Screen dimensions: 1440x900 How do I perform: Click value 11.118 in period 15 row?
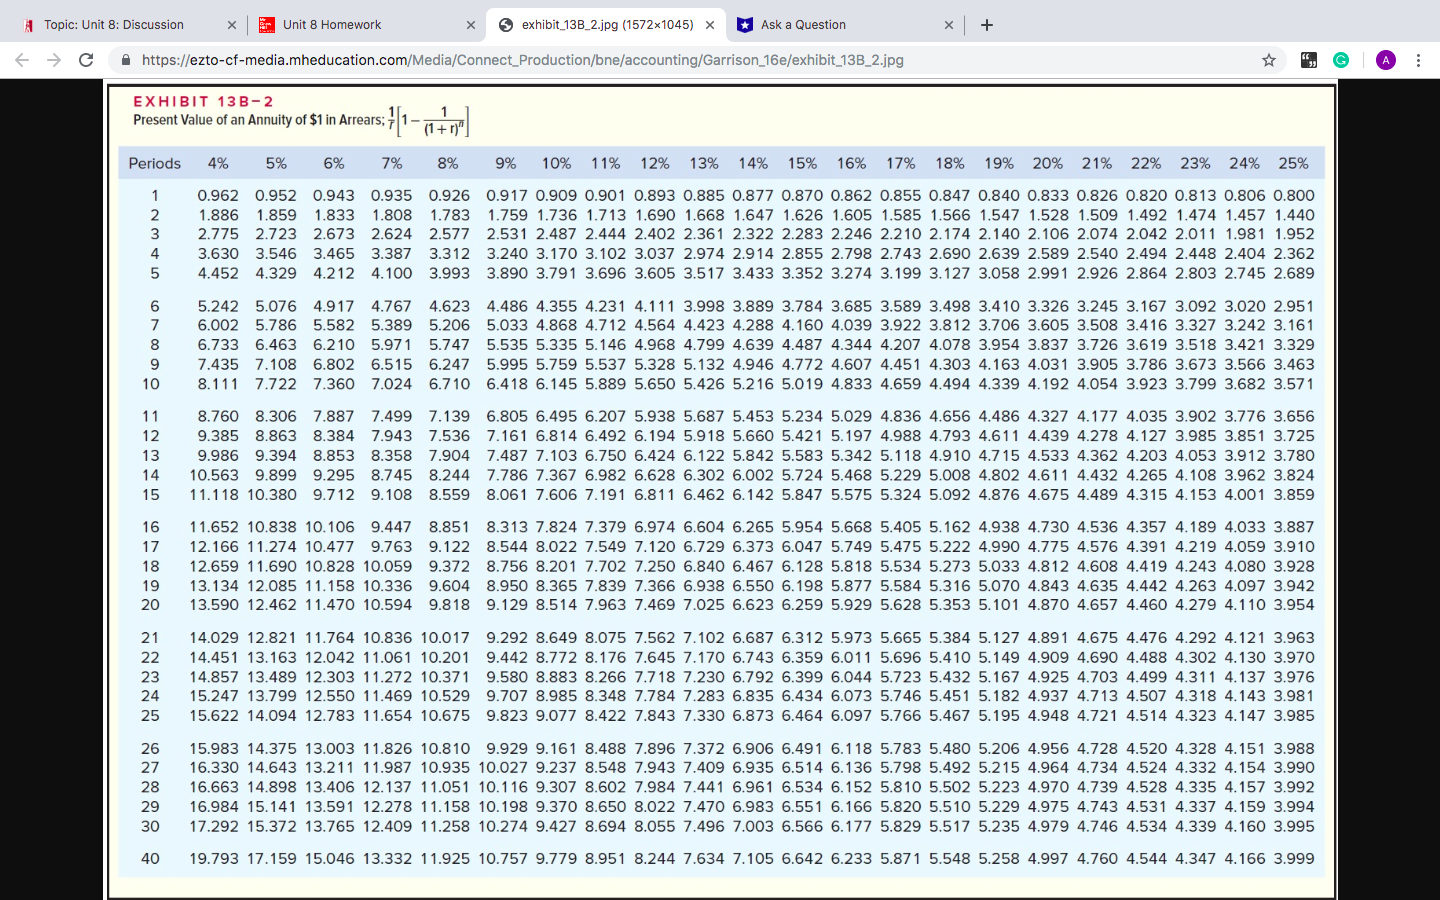click(214, 494)
